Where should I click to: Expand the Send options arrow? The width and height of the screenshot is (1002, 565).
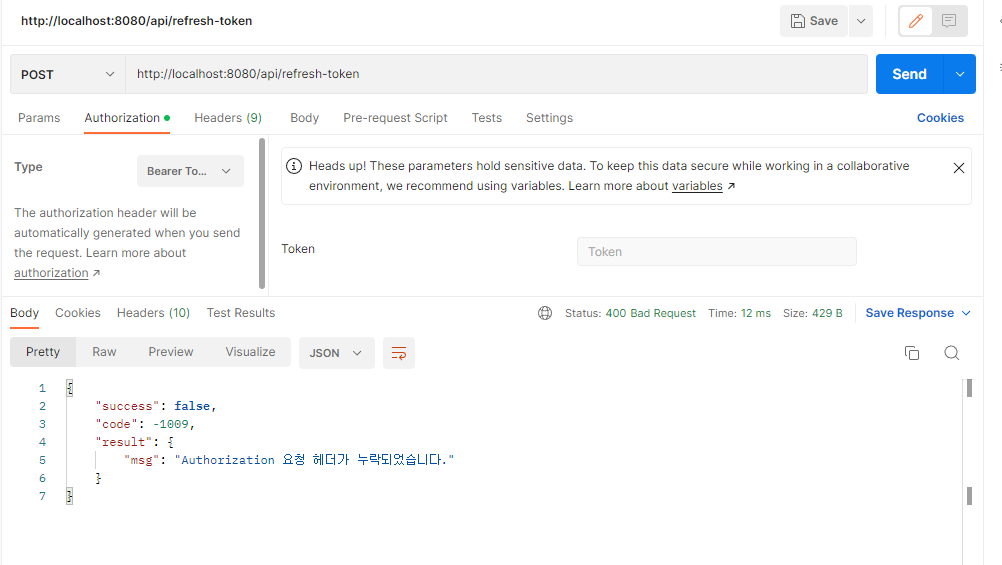click(x=960, y=74)
